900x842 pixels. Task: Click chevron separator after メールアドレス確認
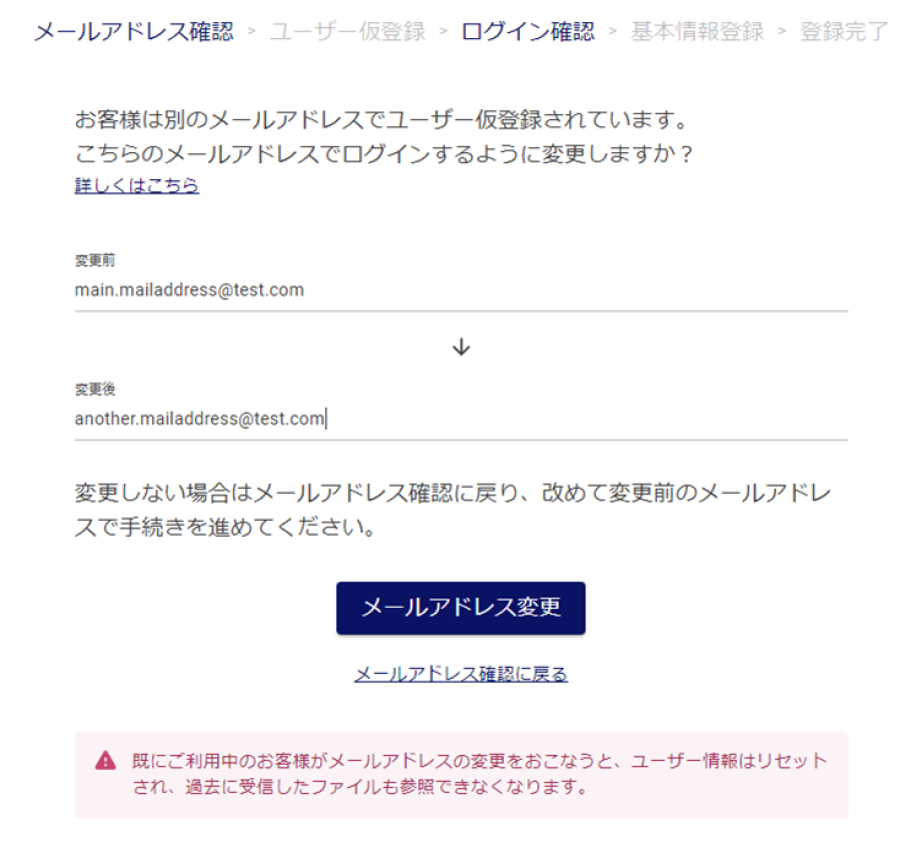pos(251,31)
